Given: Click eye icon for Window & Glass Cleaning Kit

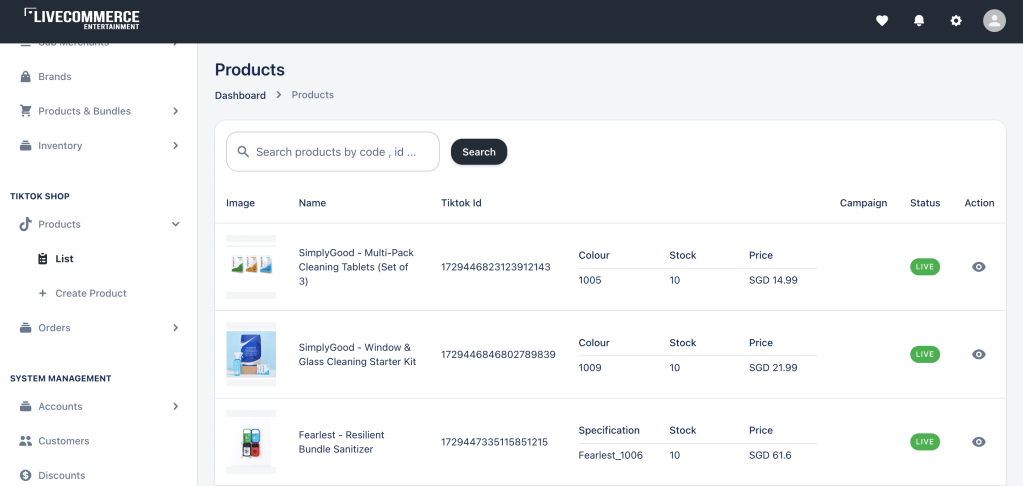Looking at the screenshot, I should [979, 354].
